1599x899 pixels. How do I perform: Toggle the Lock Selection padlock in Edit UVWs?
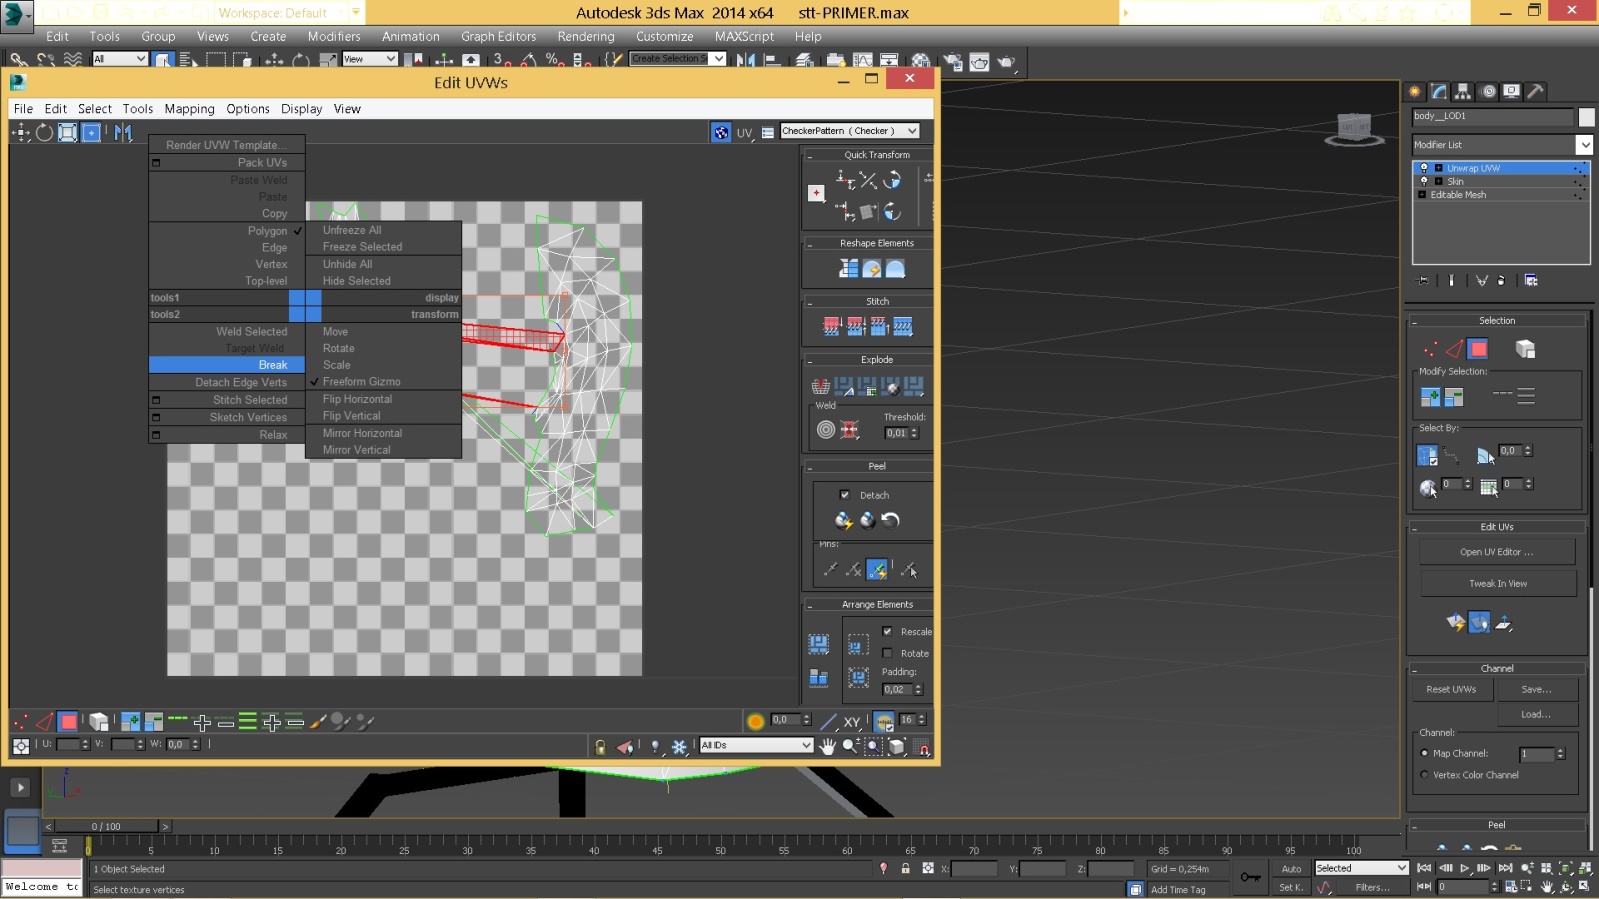pyautogui.click(x=600, y=746)
